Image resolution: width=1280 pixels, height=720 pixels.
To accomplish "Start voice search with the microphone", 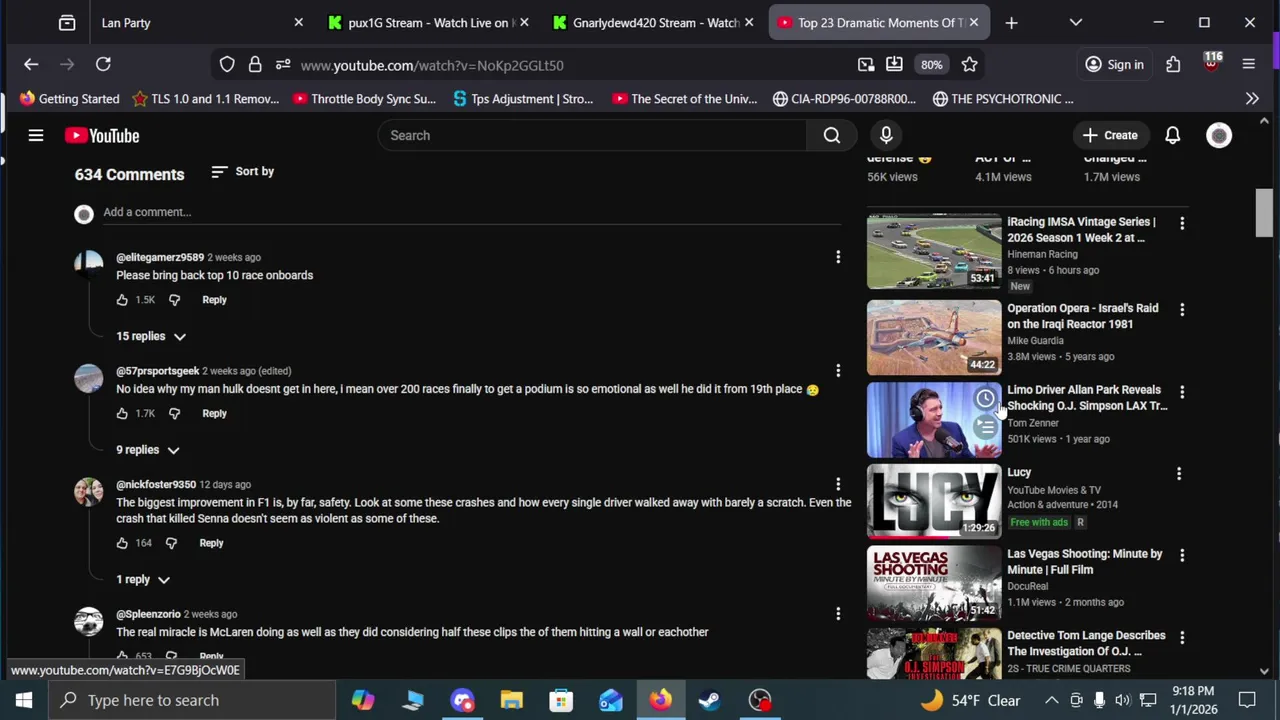I will point(886,135).
